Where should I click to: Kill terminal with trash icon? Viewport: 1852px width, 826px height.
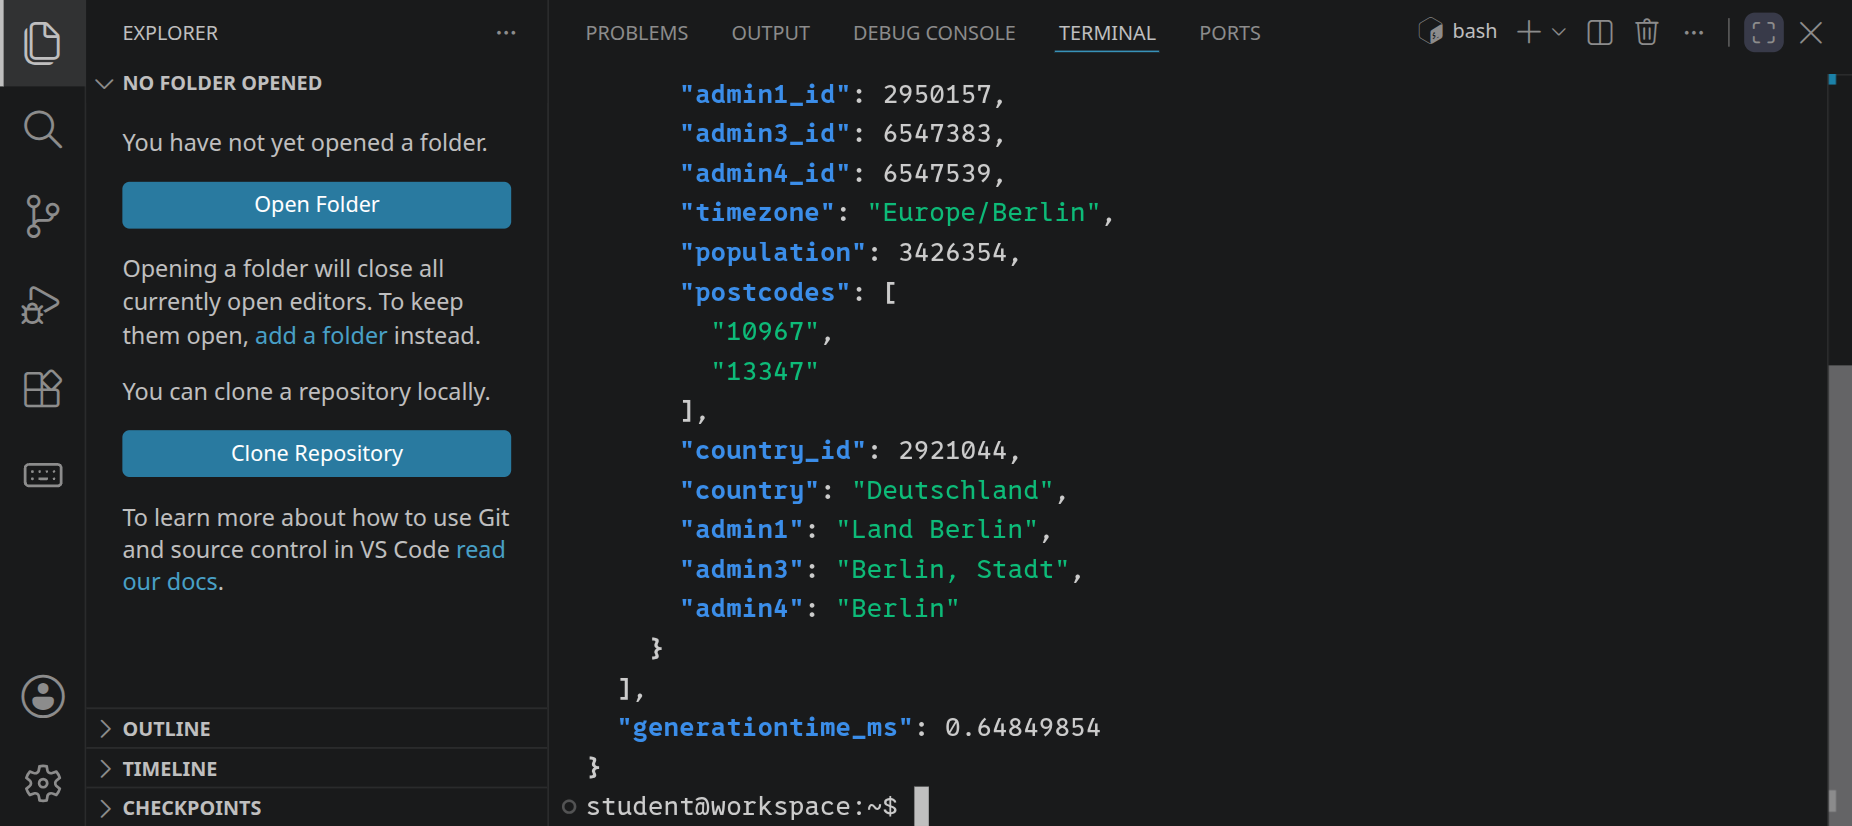coord(1647,32)
